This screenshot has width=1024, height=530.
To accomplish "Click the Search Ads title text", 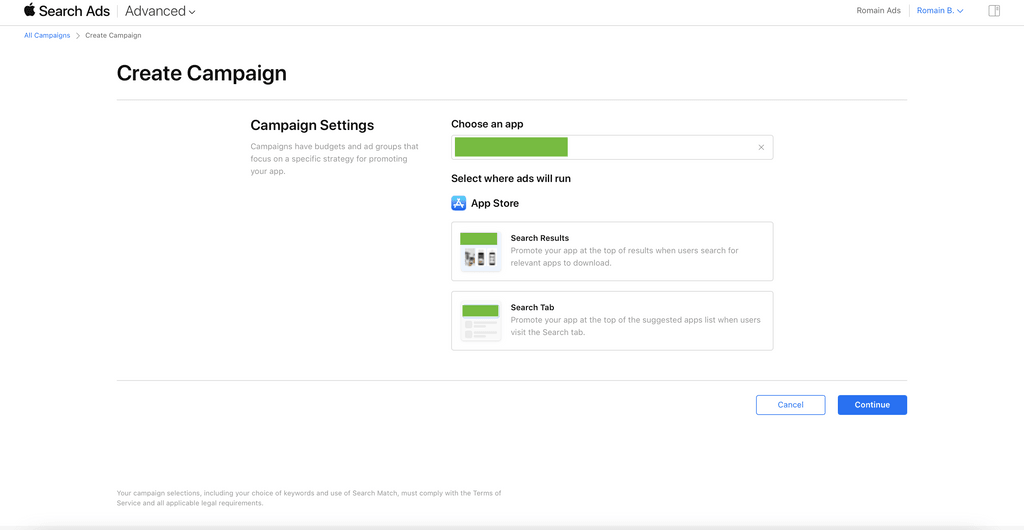I will click(x=74, y=11).
